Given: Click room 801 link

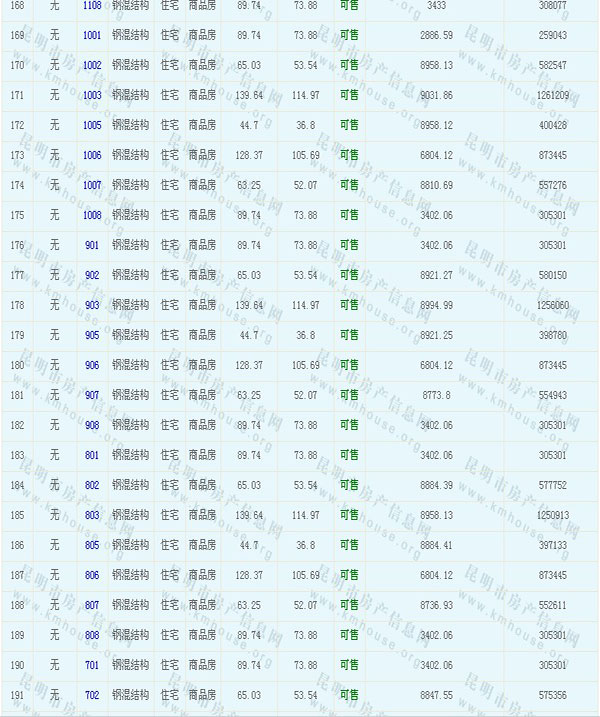Looking at the screenshot, I should [x=92, y=456].
